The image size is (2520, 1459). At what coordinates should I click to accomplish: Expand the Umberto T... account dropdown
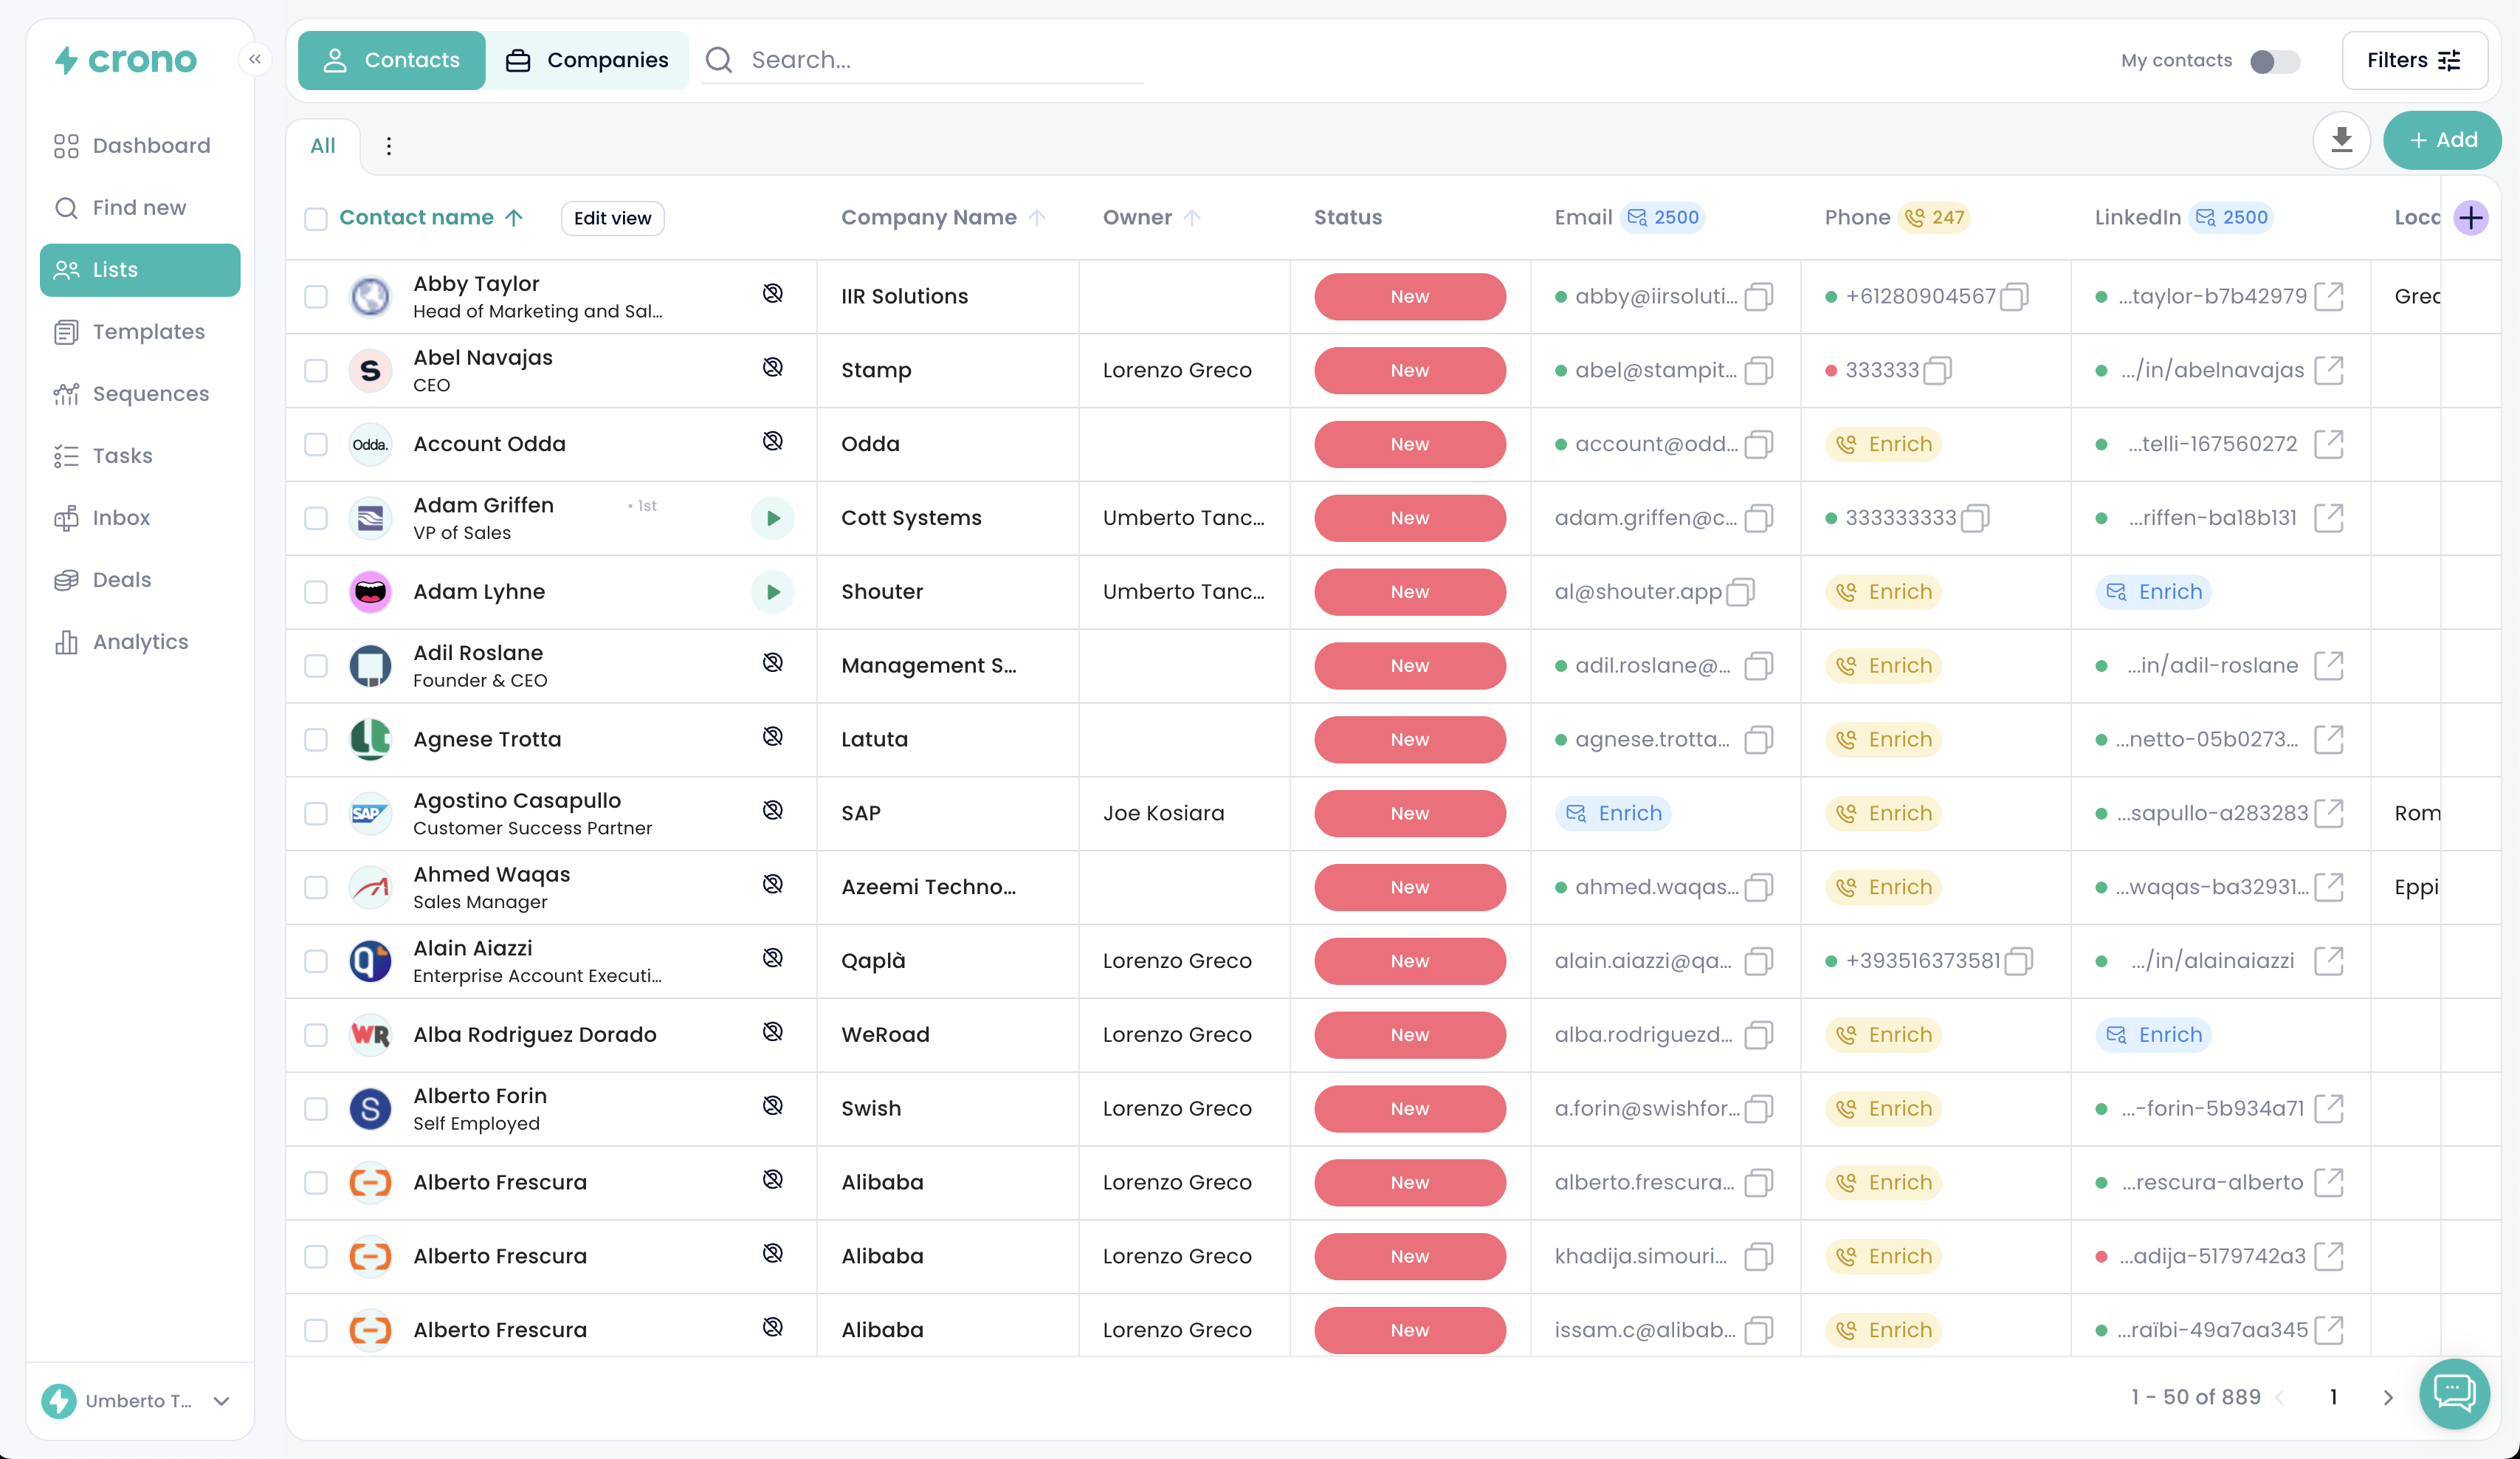[x=222, y=1401]
